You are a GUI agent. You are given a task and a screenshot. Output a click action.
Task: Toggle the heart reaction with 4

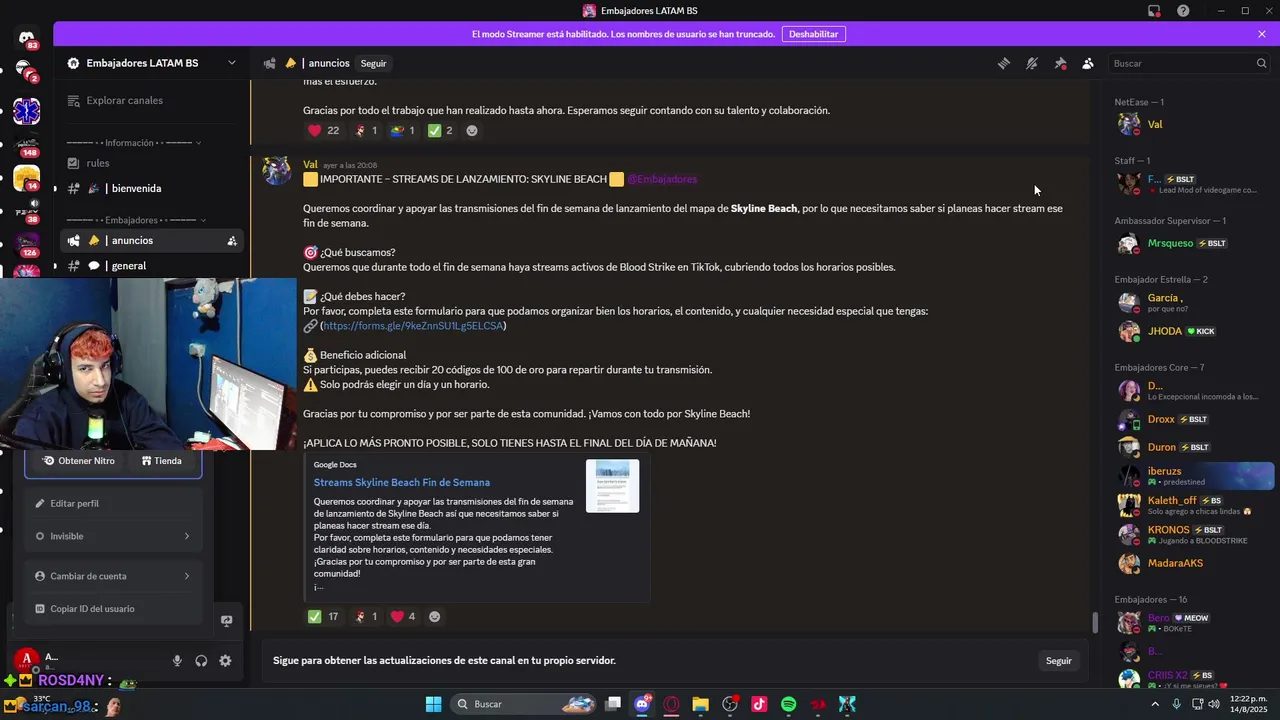tap(403, 617)
